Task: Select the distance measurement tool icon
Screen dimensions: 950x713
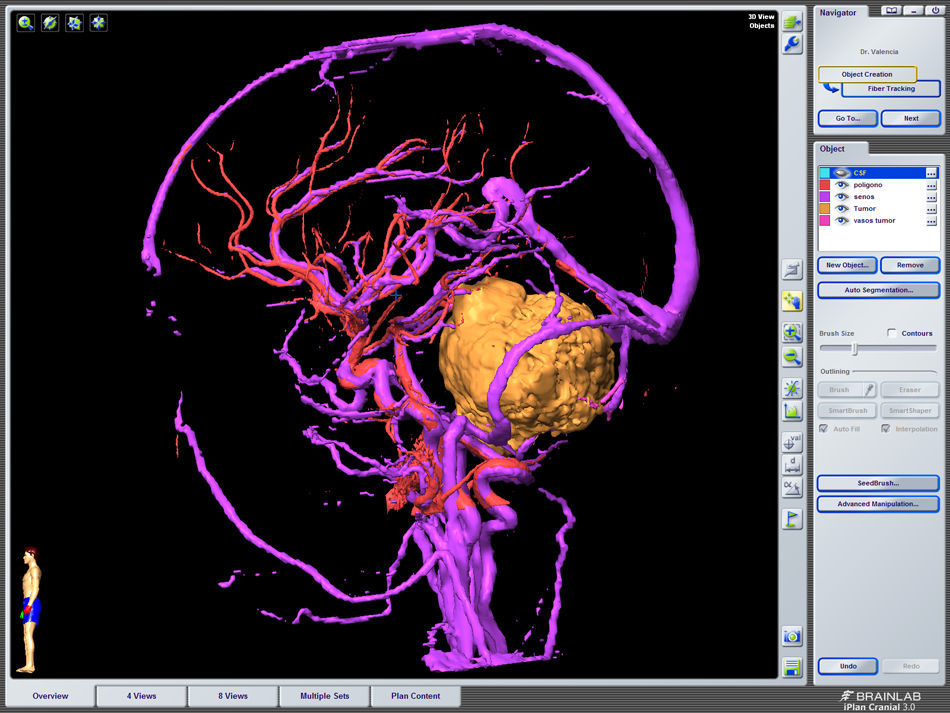Action: point(792,465)
